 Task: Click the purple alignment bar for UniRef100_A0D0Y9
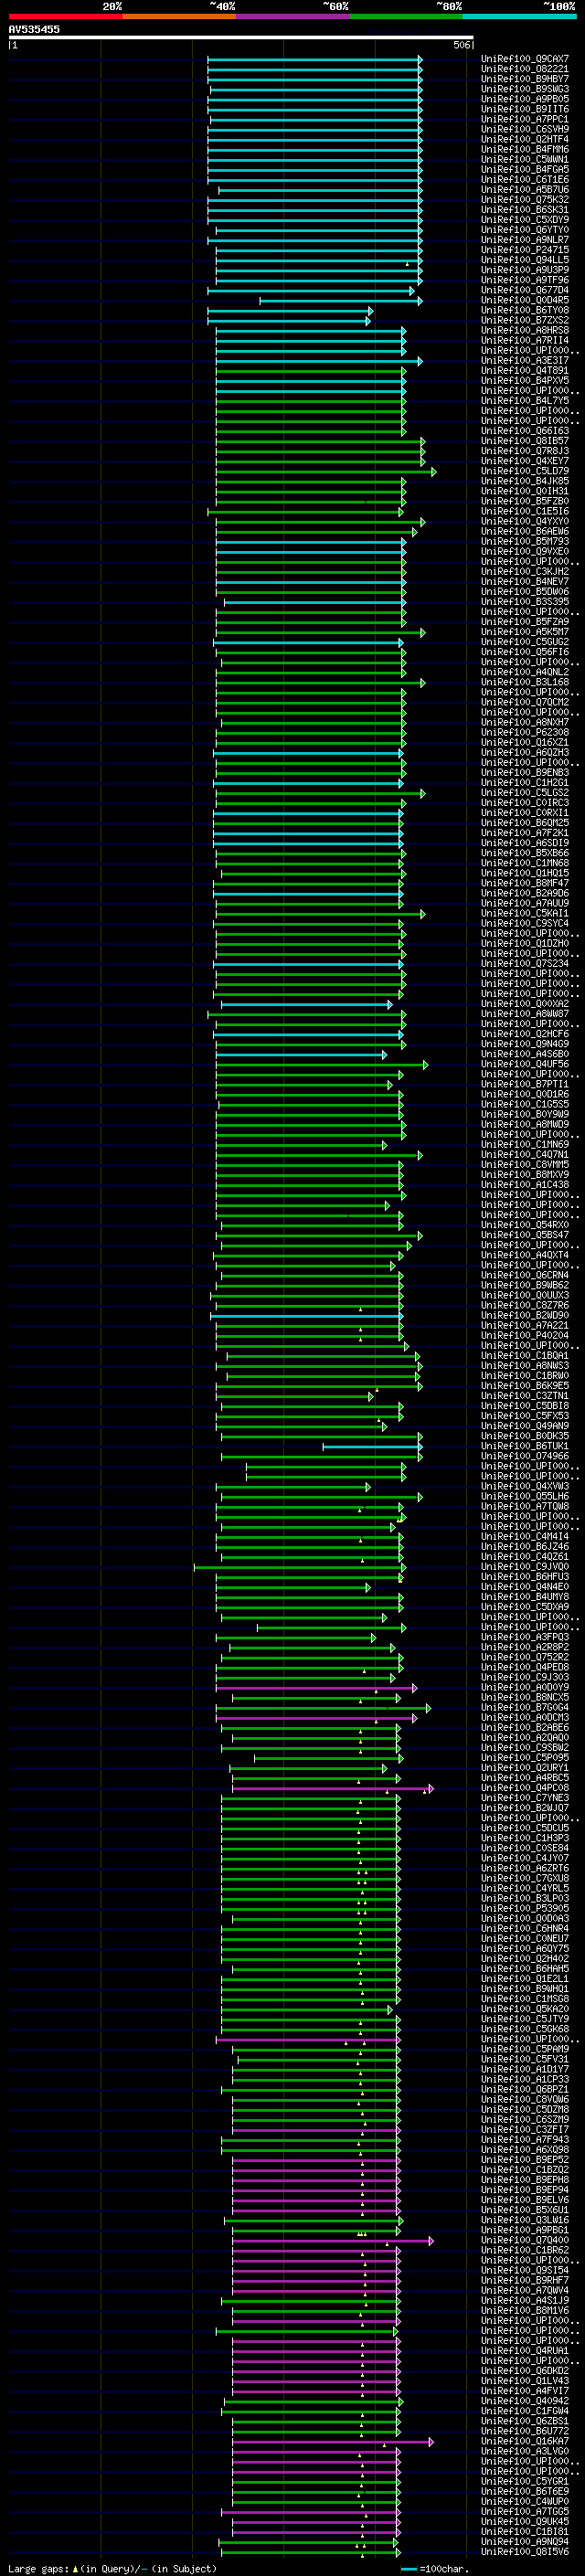pyautogui.click(x=316, y=1688)
